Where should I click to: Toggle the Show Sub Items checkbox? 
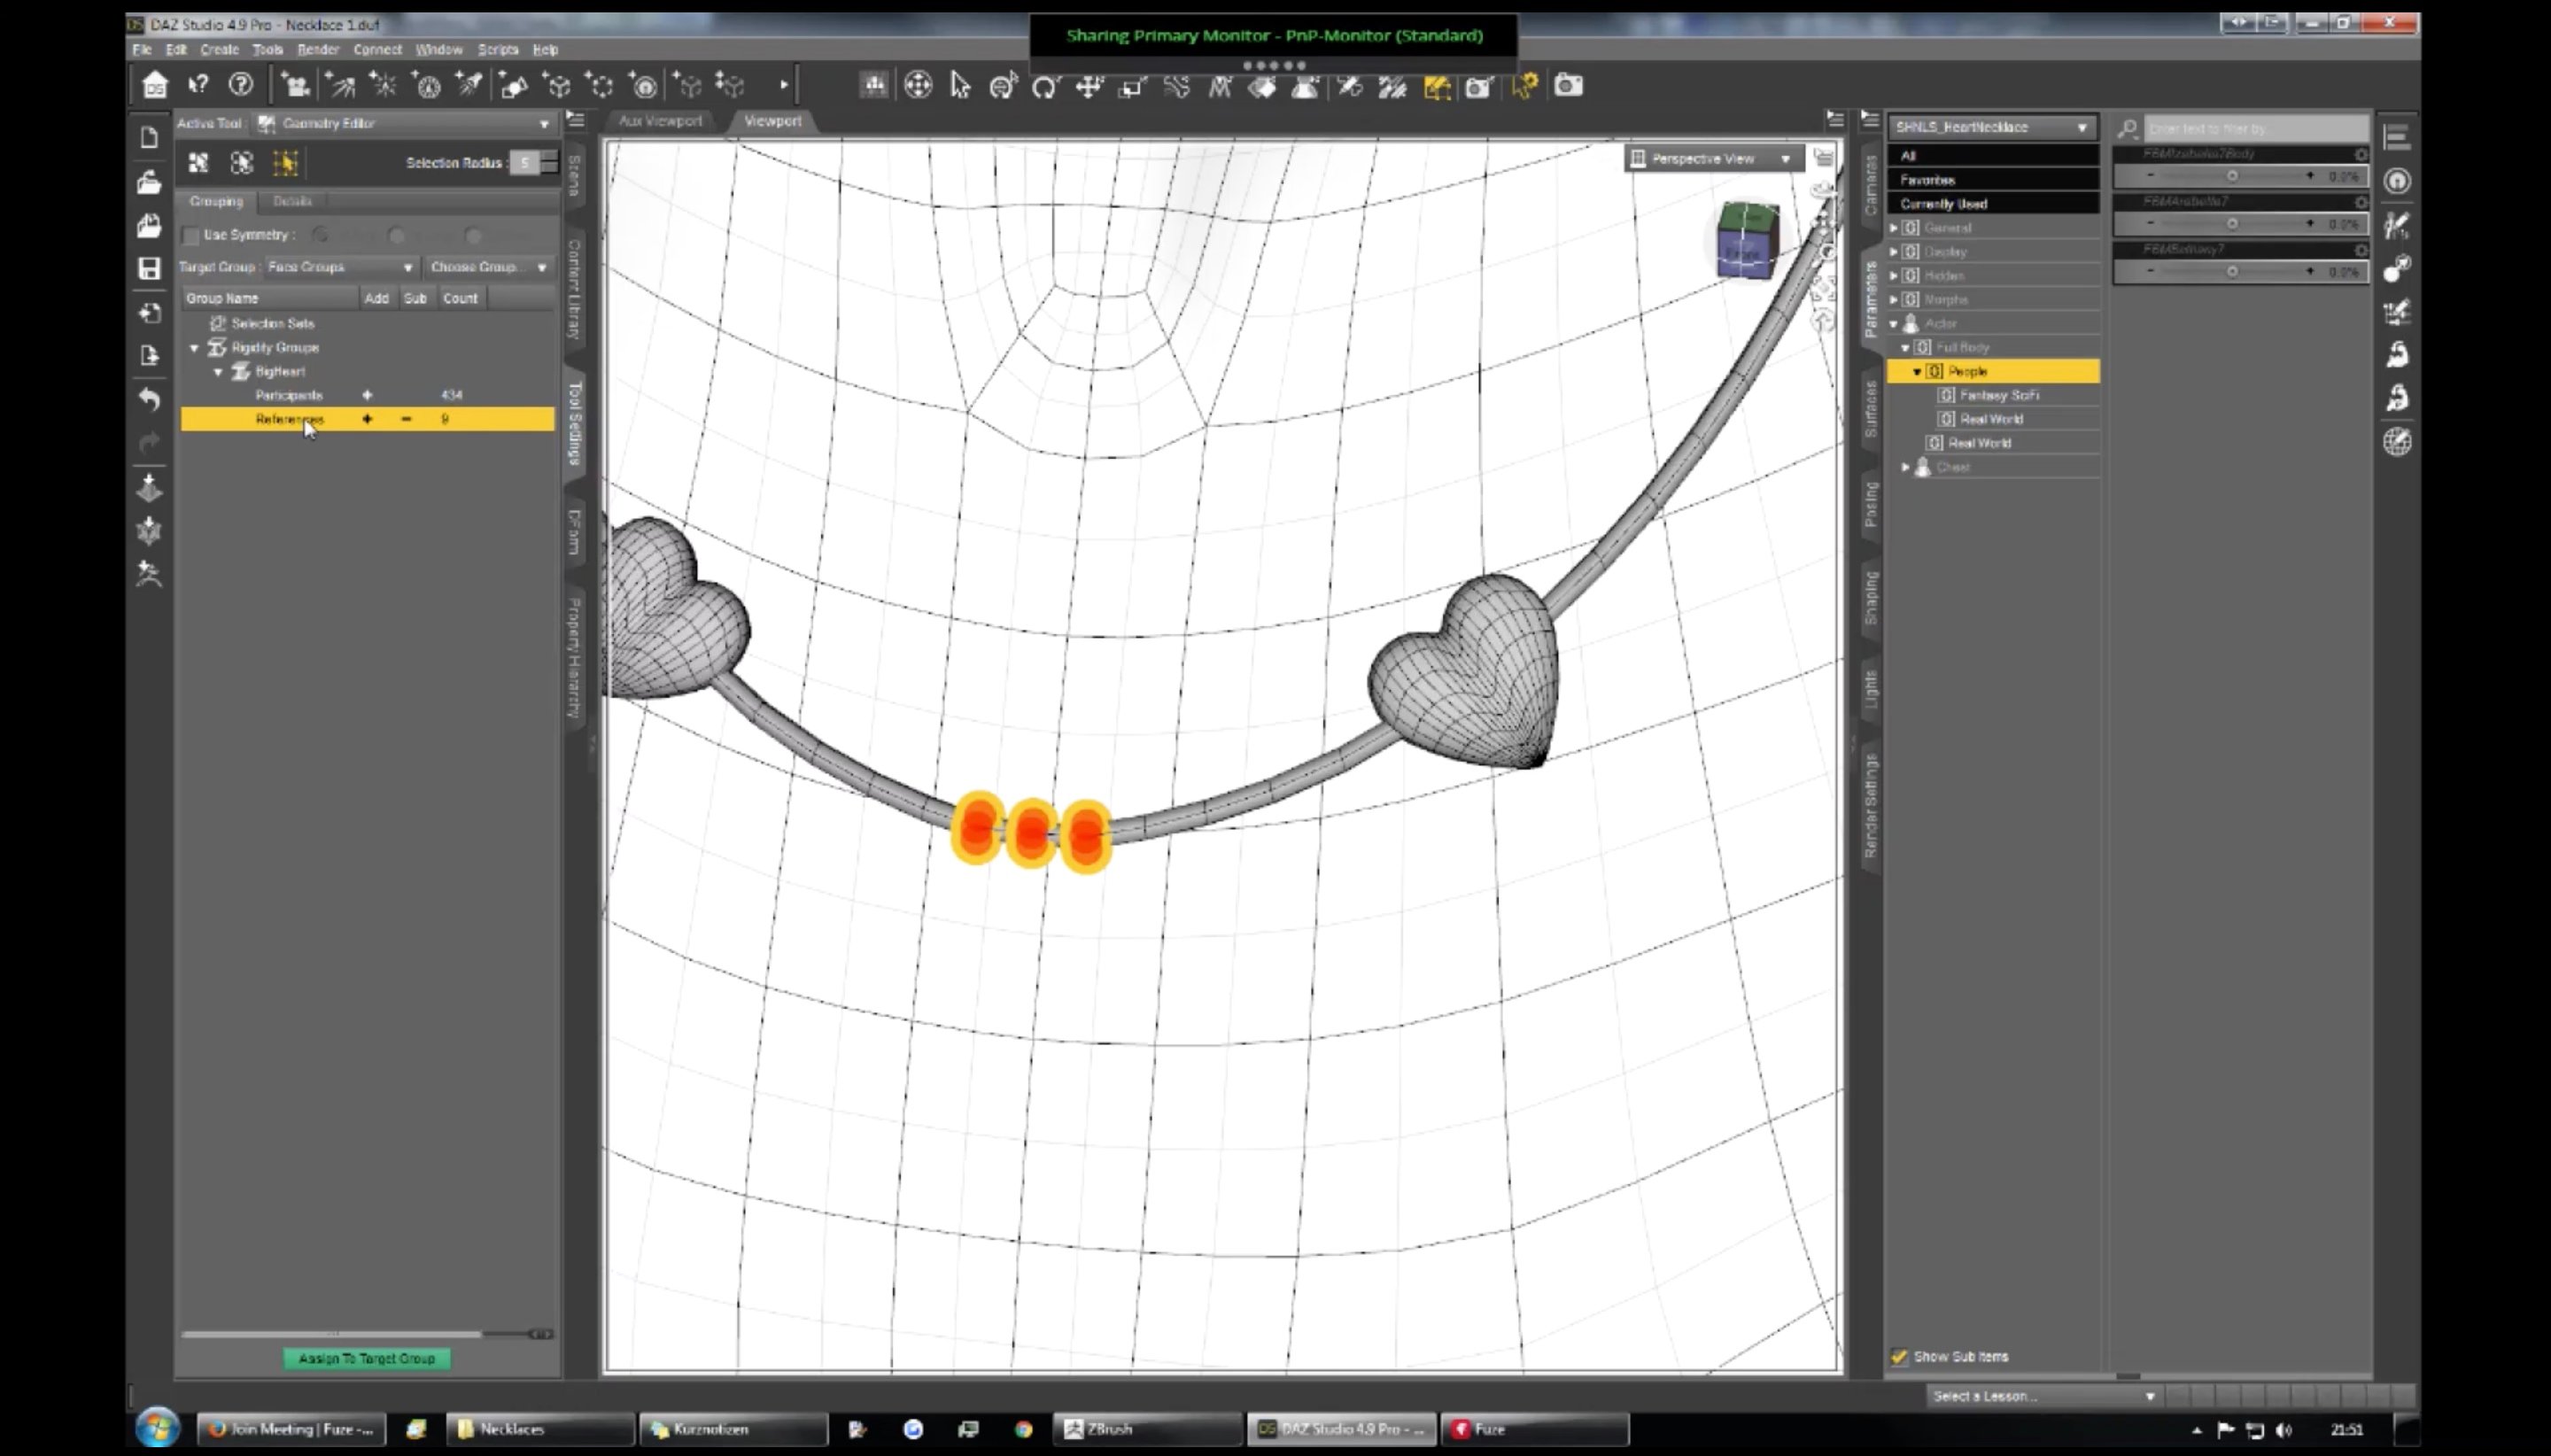click(x=1898, y=1356)
